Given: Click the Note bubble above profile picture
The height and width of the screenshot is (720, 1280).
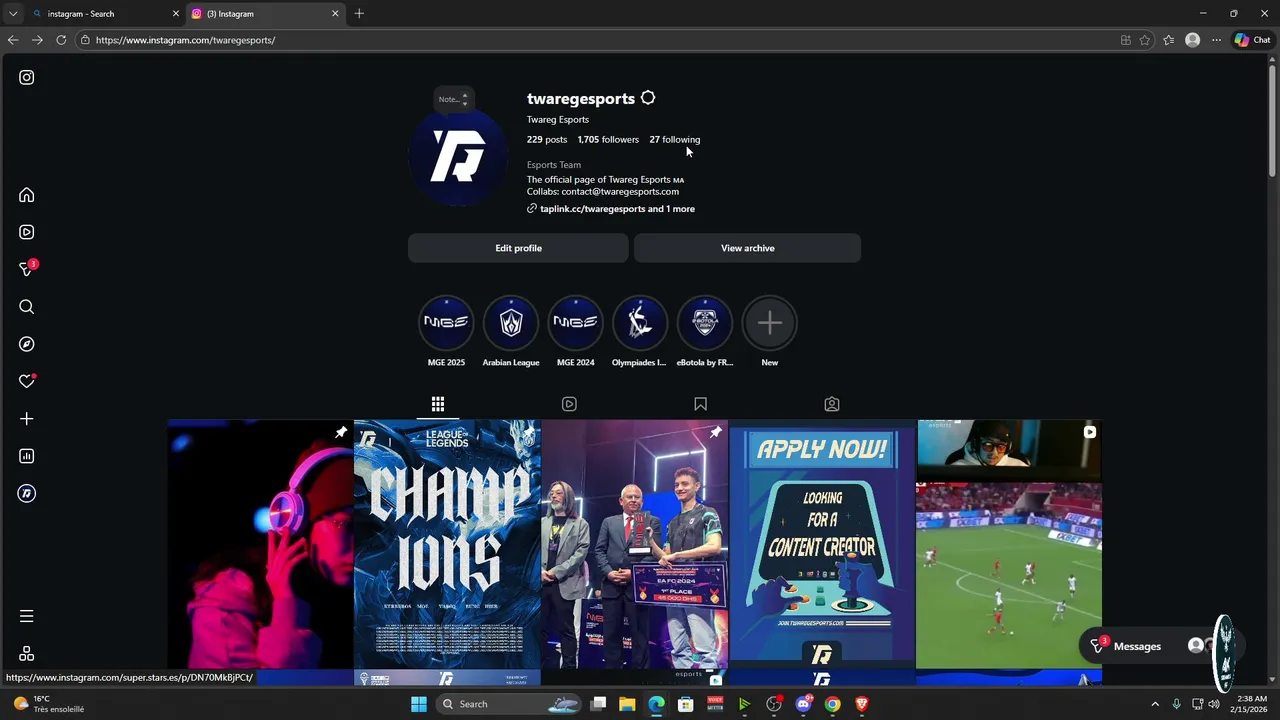Looking at the screenshot, I should [x=453, y=99].
